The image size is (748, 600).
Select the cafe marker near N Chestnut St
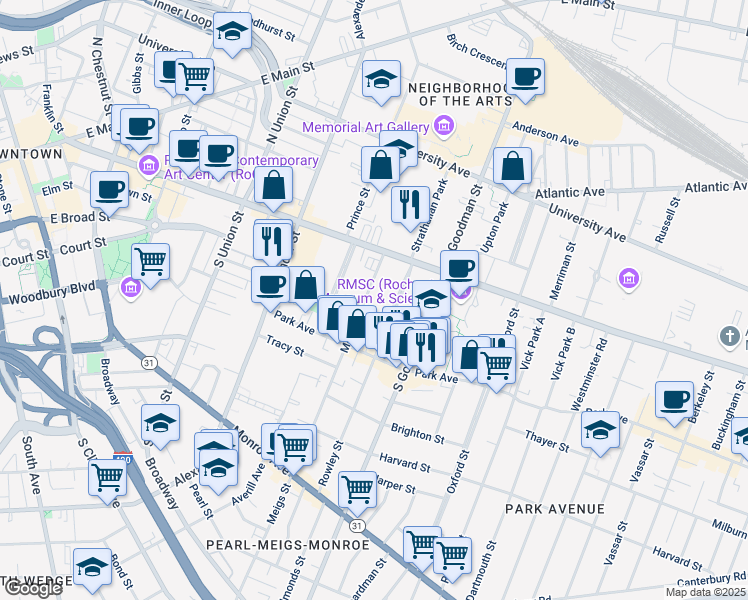[x=139, y=129]
